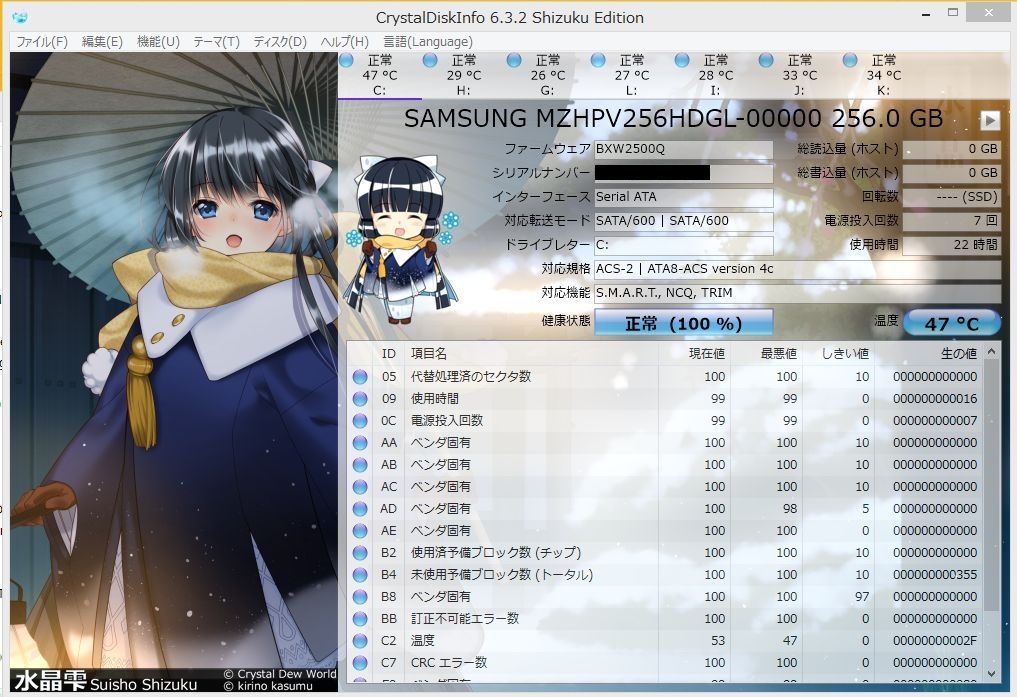Click the 項目名 column header
This screenshot has height=697, width=1017.
coord(532,353)
